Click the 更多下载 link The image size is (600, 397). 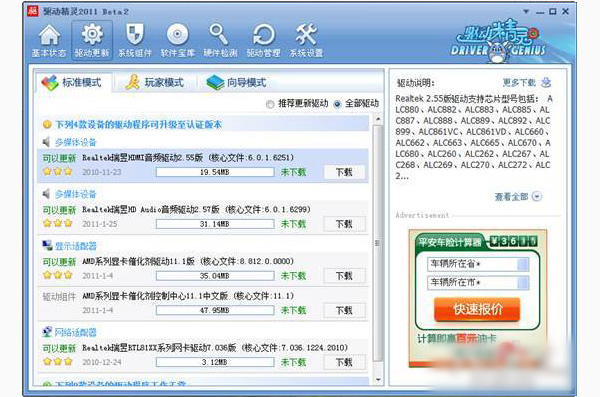tap(519, 82)
